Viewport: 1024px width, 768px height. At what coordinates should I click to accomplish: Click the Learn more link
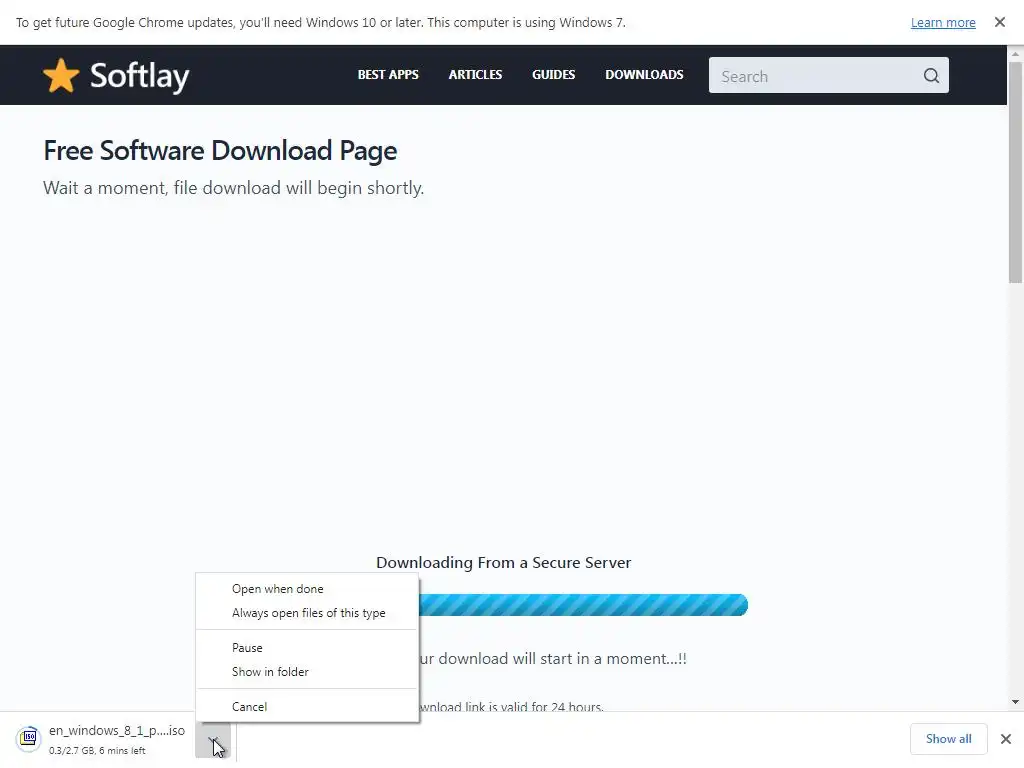pos(943,23)
